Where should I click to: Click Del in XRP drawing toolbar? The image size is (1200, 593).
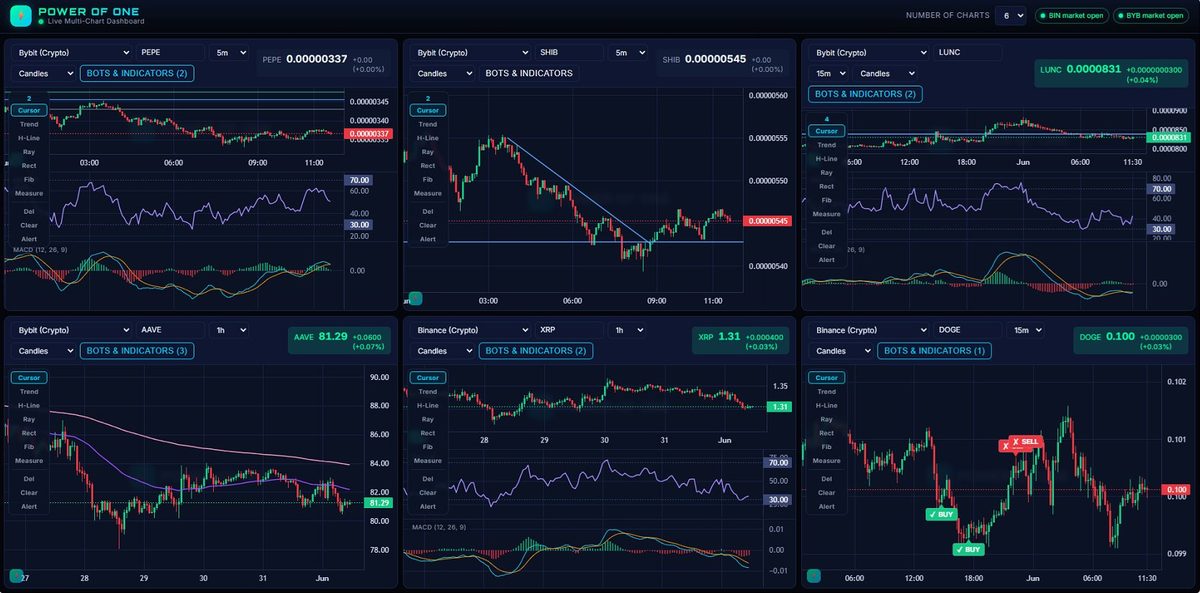[428, 478]
